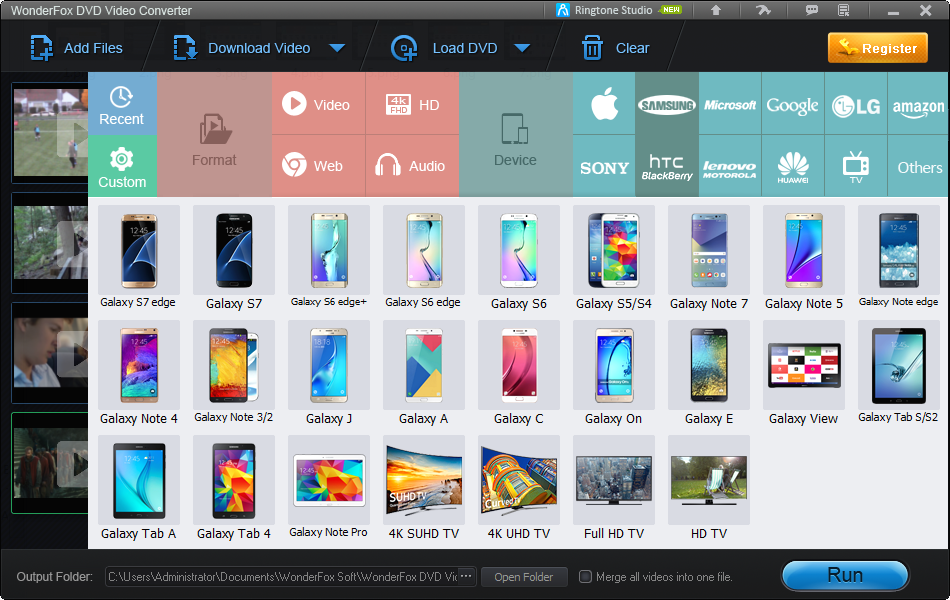Select the Google device brand
This screenshot has height=600, width=950.
tap(792, 104)
